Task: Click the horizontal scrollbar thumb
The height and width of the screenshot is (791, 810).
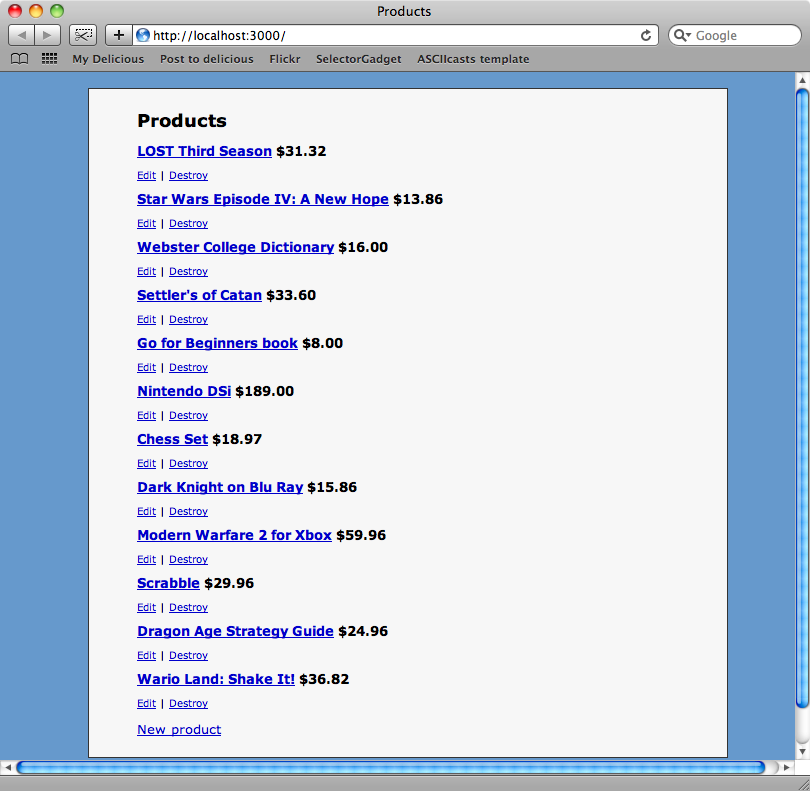Action: (391, 767)
